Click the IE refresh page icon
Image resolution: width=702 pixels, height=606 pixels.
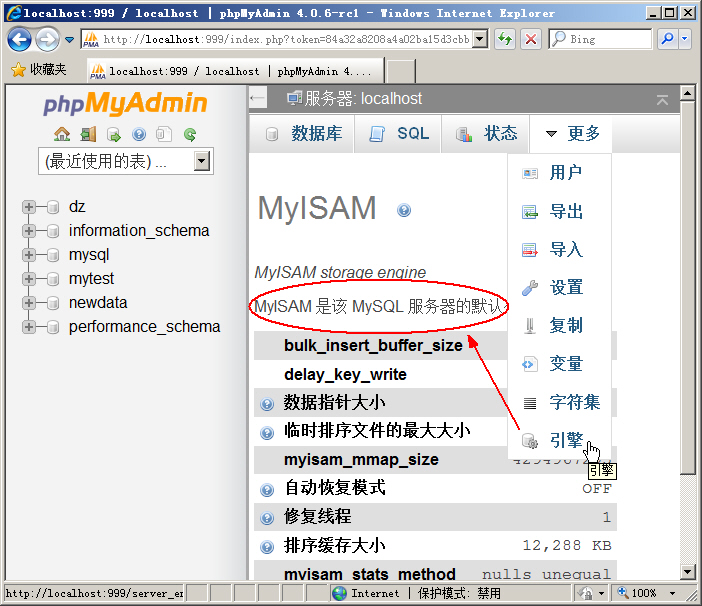click(505, 39)
